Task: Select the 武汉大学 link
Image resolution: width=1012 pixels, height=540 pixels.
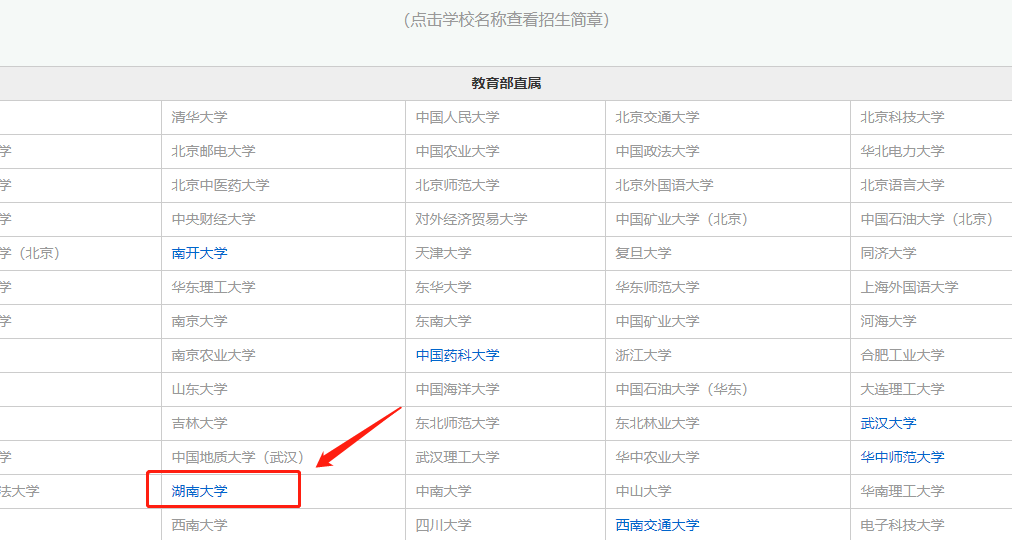Action: (888, 423)
